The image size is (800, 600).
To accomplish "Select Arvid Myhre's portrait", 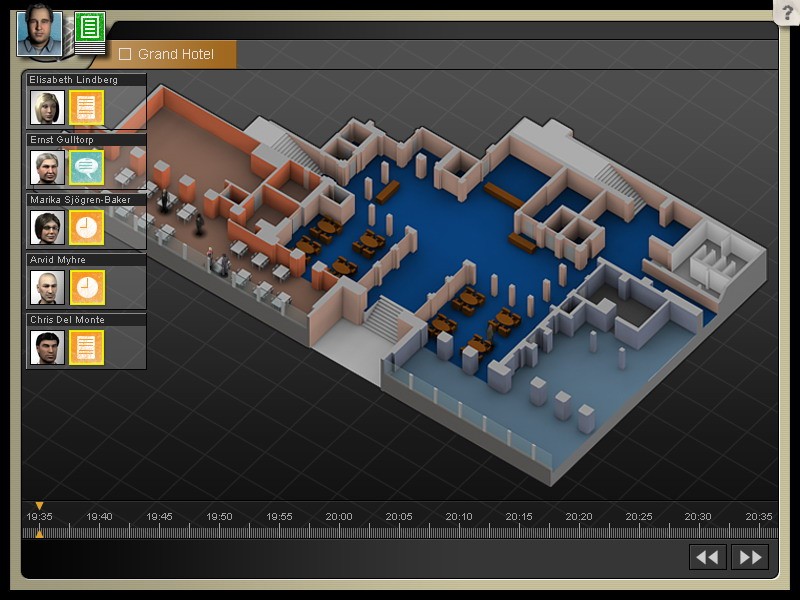I will coord(47,287).
